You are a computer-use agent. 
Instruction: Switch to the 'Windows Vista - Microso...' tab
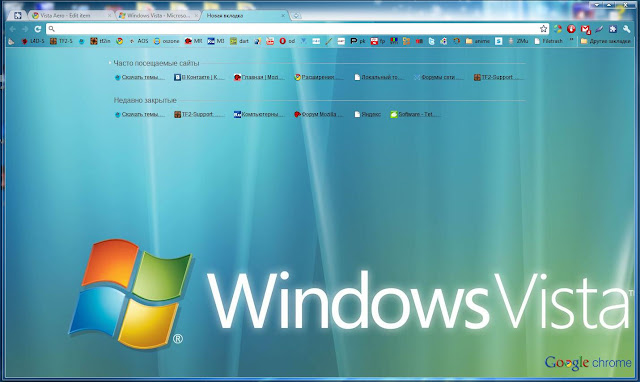159,16
